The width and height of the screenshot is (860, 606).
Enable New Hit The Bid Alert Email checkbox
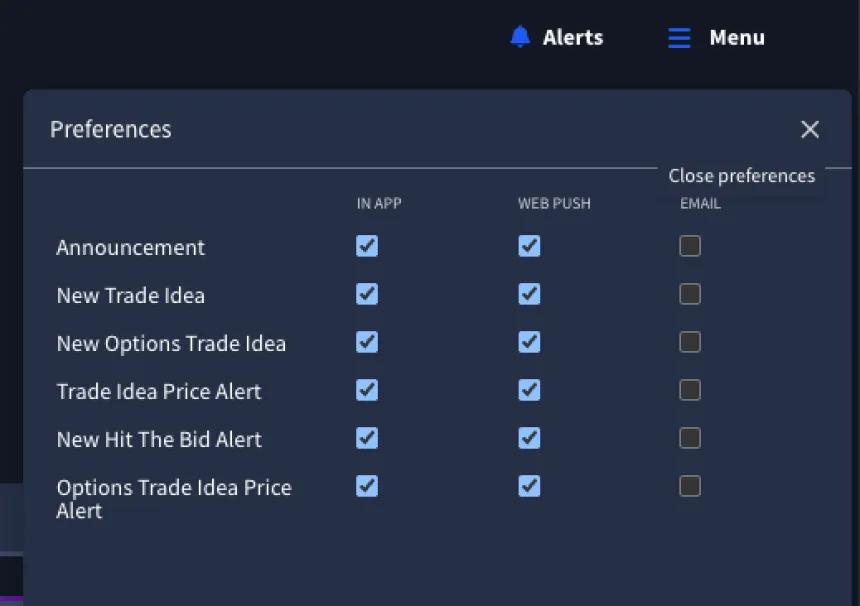tap(690, 438)
